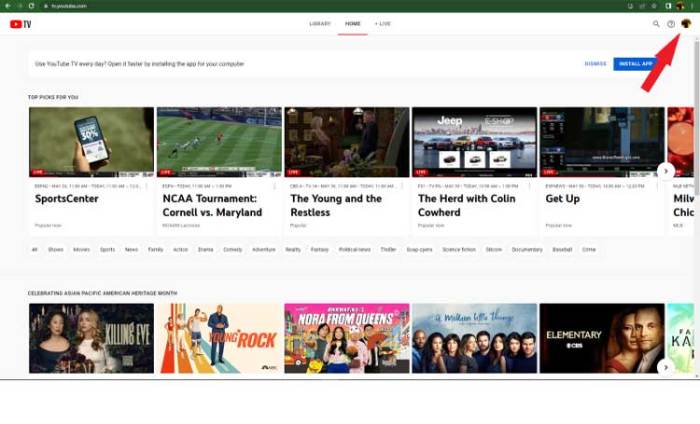Select the Reality filter chip
Image resolution: width=700 pixels, height=424 pixels.
tap(293, 249)
